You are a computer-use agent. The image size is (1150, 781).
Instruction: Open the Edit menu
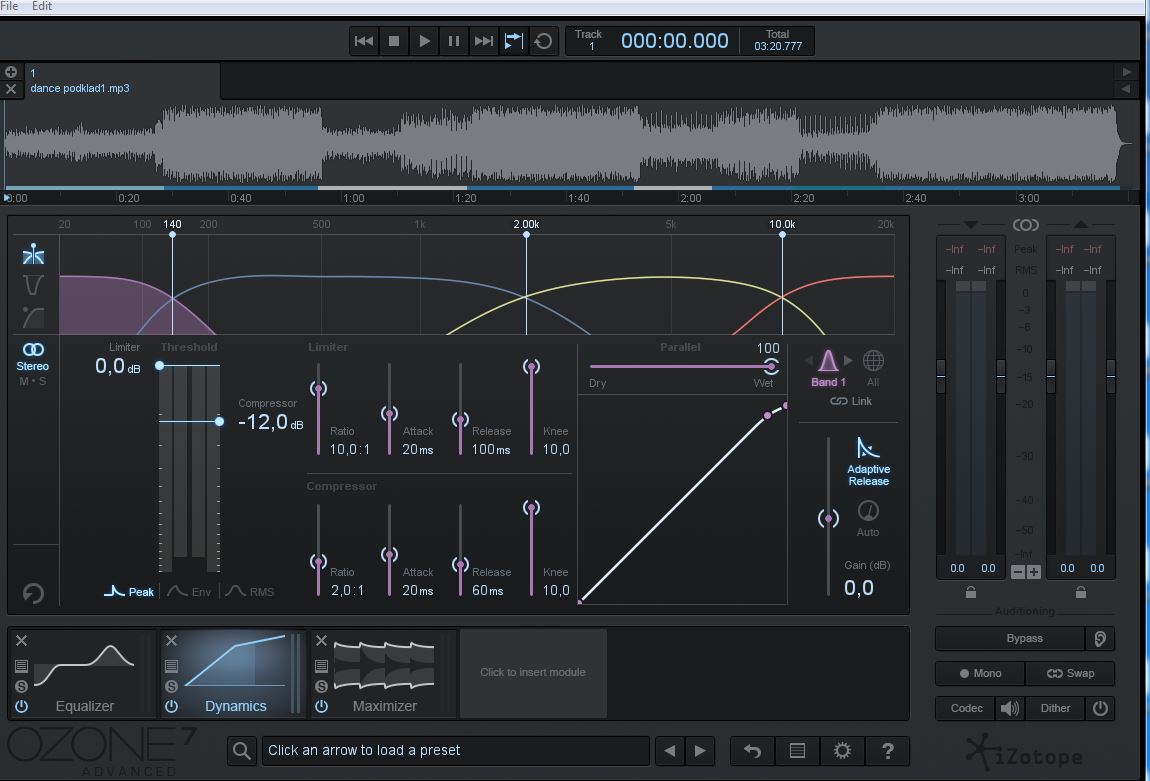(42, 6)
